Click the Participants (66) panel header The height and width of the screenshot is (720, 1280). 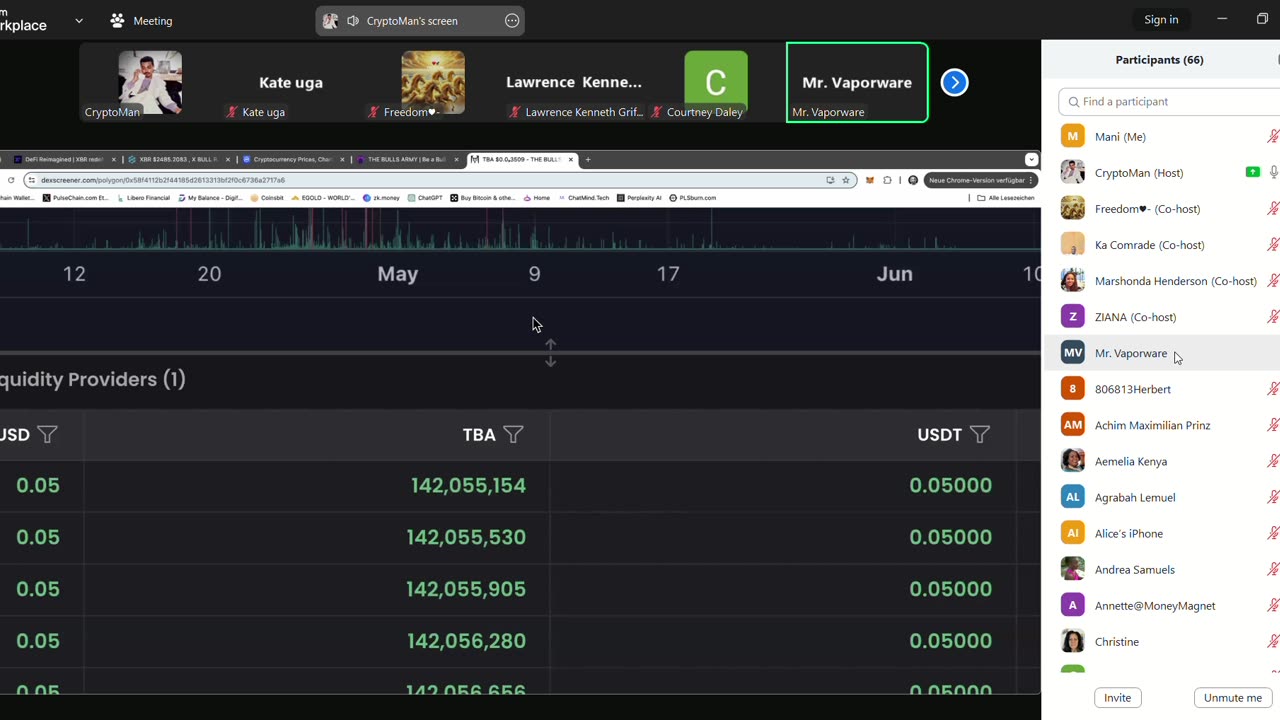click(1159, 60)
